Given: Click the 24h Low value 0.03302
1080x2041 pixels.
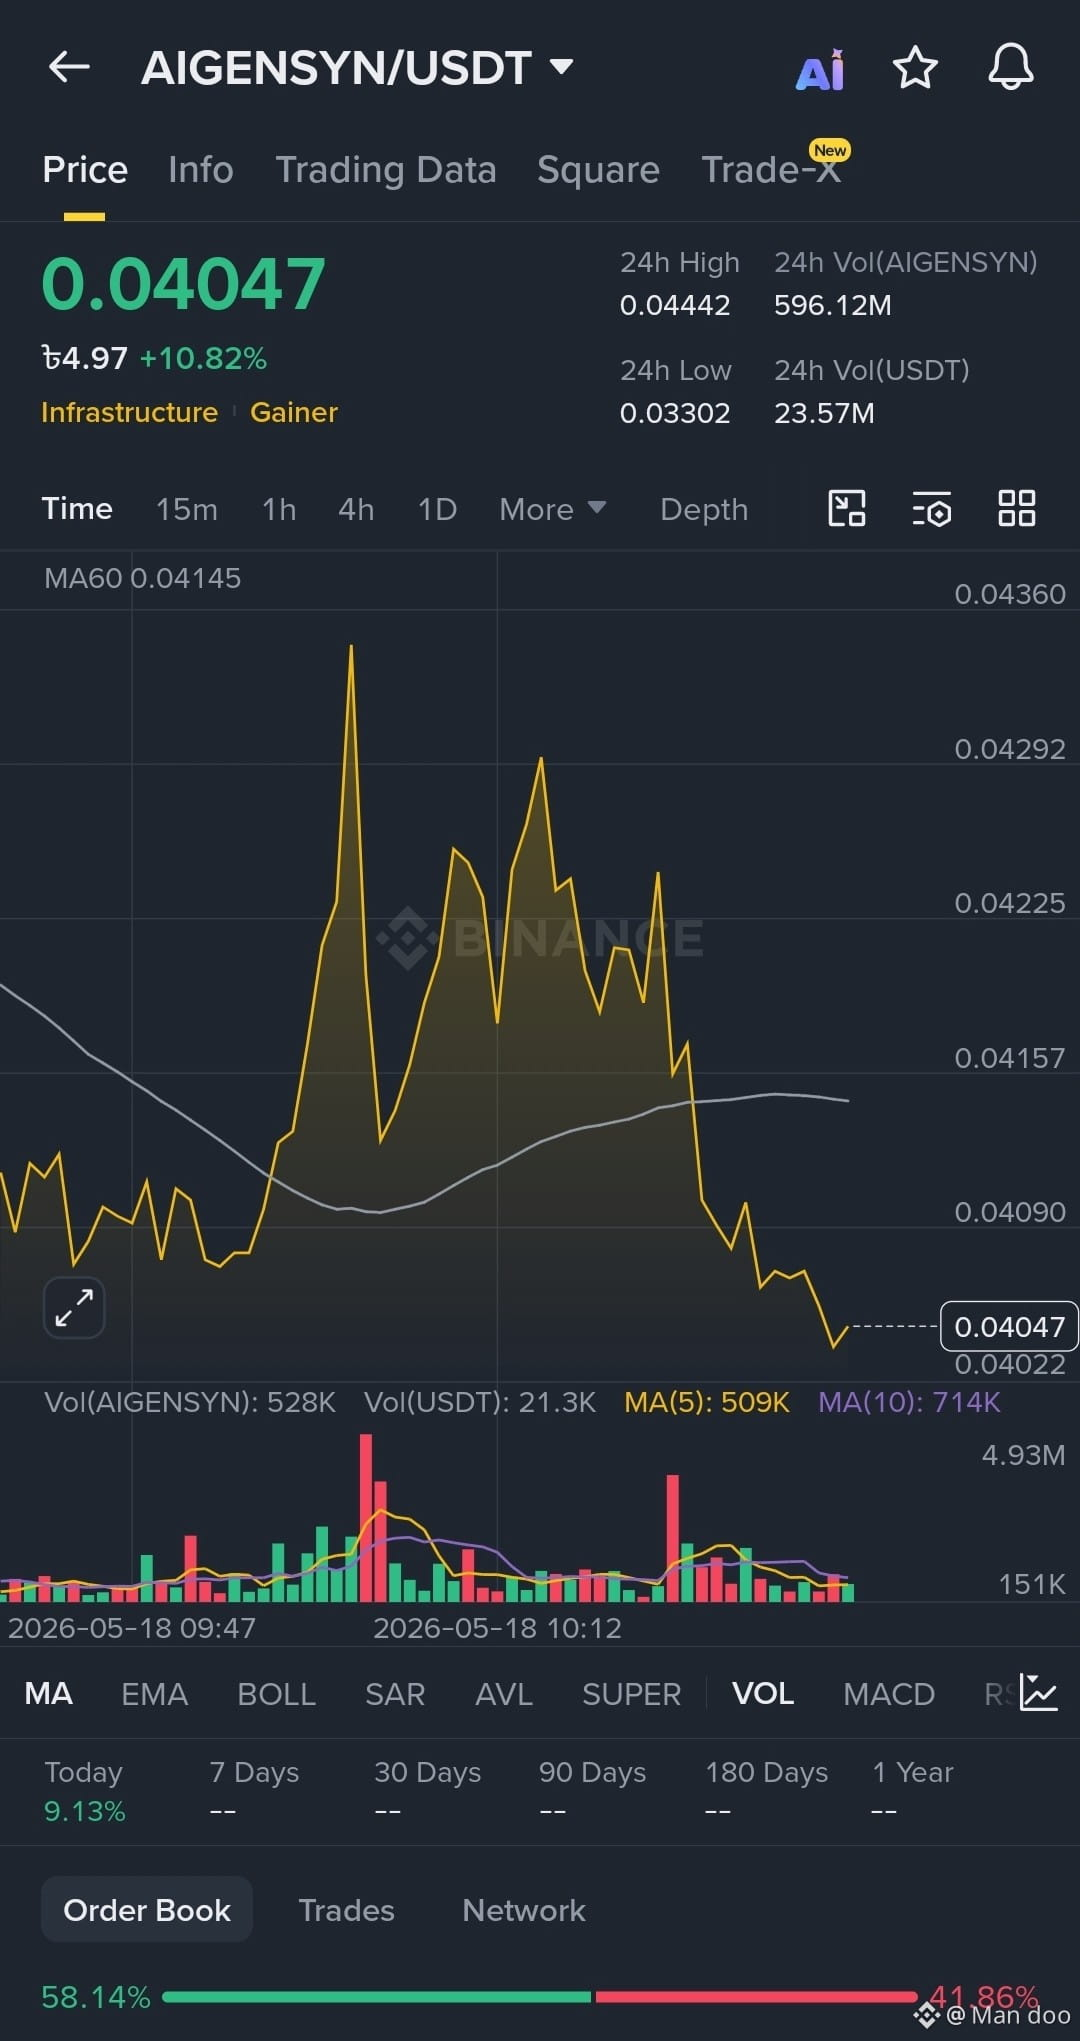Looking at the screenshot, I should coord(675,413).
